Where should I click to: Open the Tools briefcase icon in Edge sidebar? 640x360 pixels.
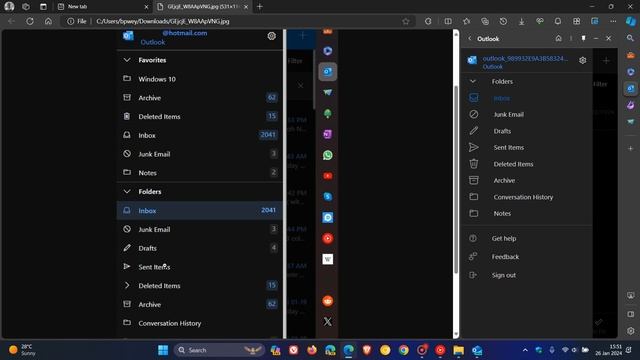click(x=631, y=55)
